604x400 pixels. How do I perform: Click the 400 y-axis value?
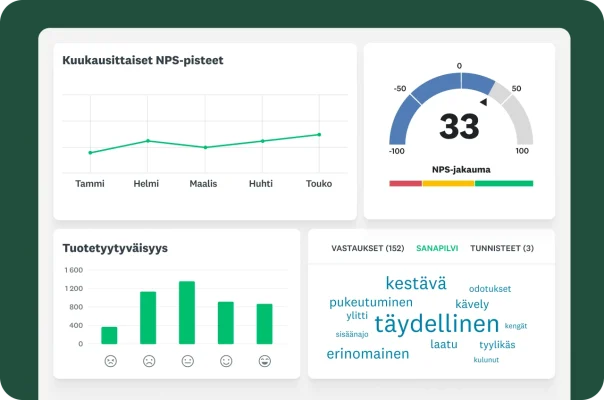[76, 325]
